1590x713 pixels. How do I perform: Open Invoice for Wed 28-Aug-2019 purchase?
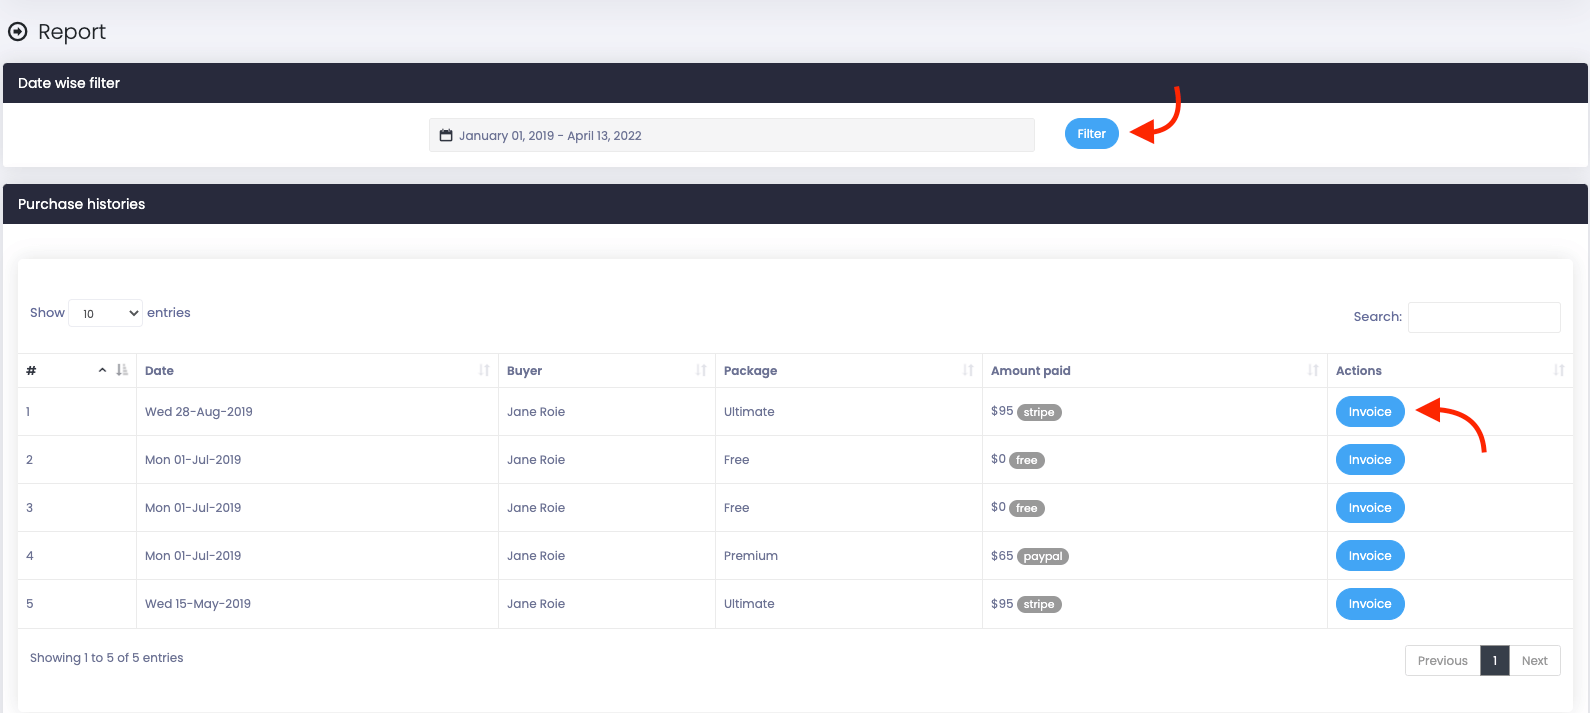(x=1370, y=412)
